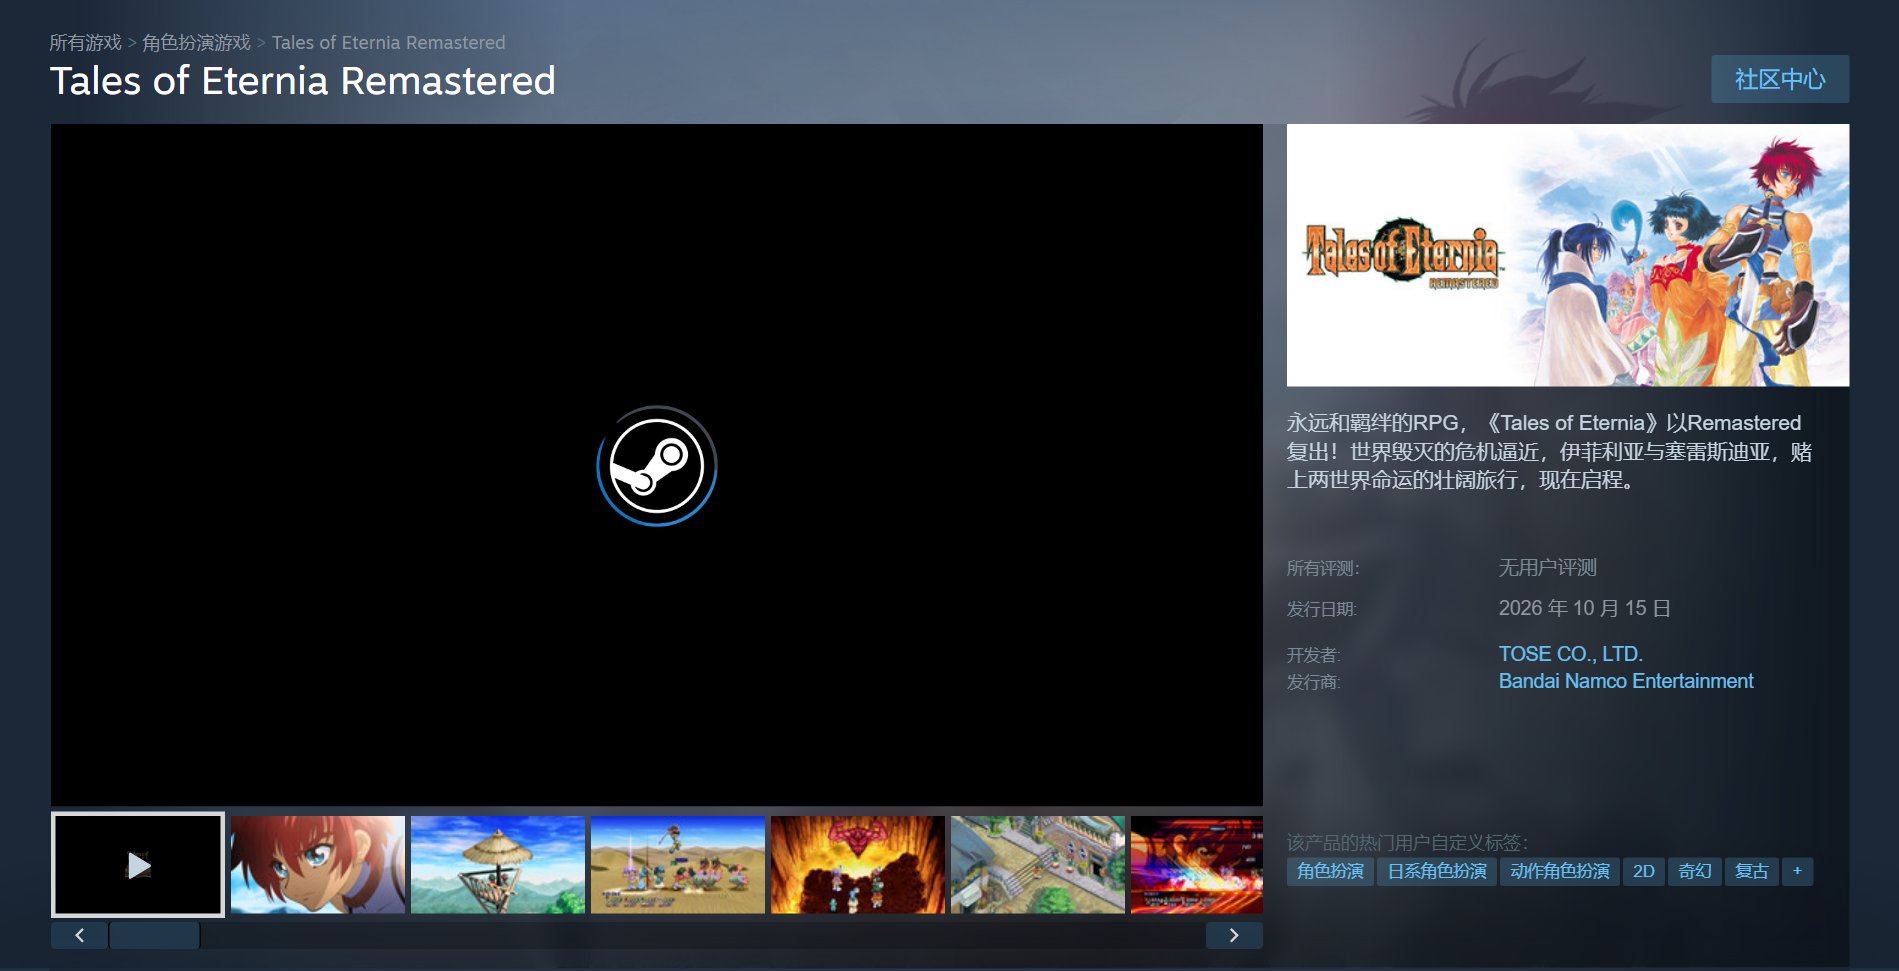Go to 角色扮演游戏 in the breadcrumb

pyautogui.click(x=196, y=43)
